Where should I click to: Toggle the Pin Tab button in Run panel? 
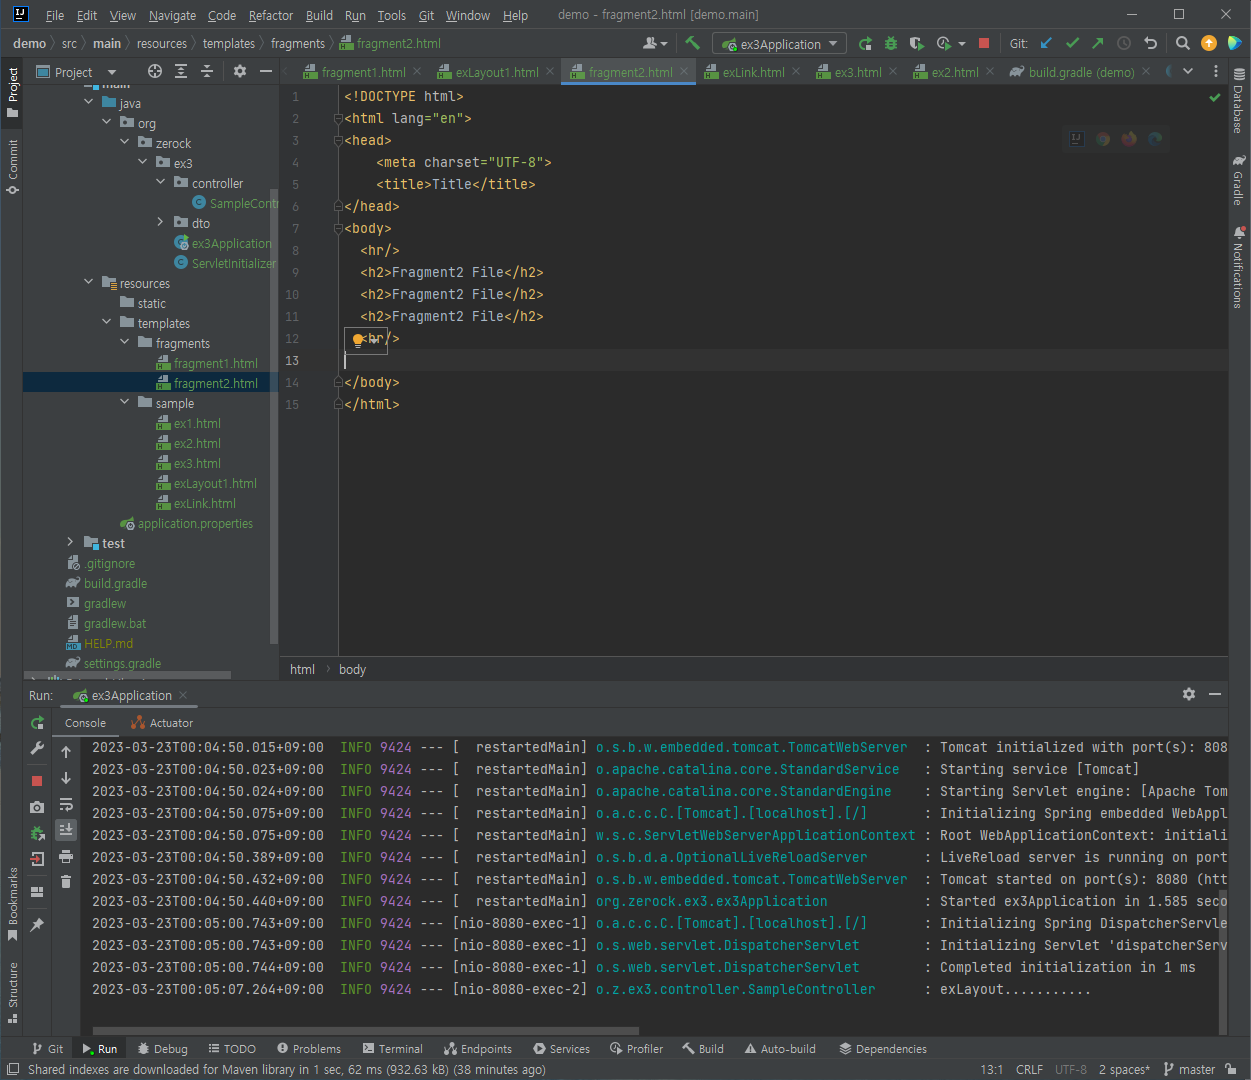pos(37,925)
